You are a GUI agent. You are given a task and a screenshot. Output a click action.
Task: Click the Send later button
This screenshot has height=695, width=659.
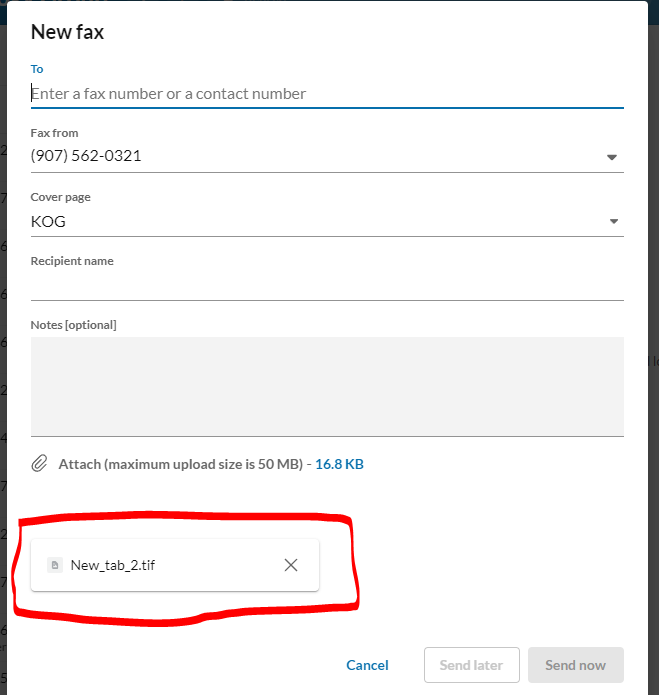point(472,665)
